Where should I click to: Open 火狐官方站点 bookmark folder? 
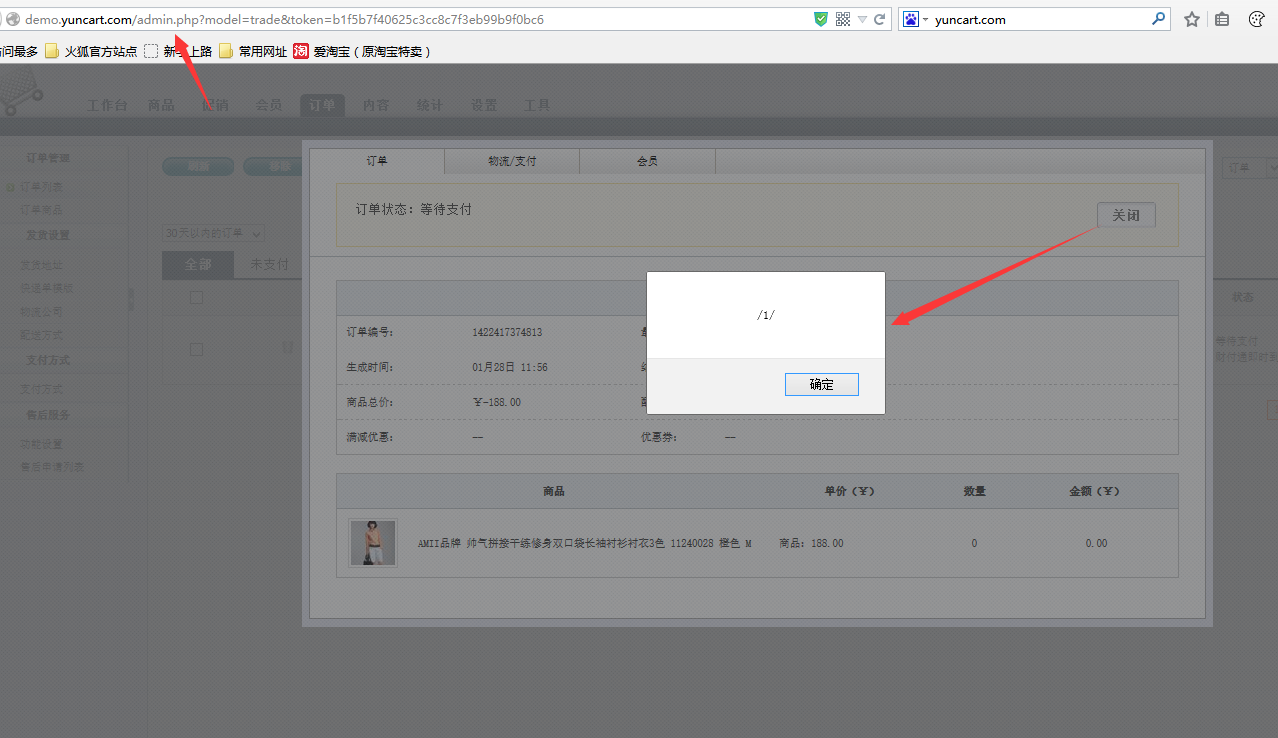tap(91, 51)
